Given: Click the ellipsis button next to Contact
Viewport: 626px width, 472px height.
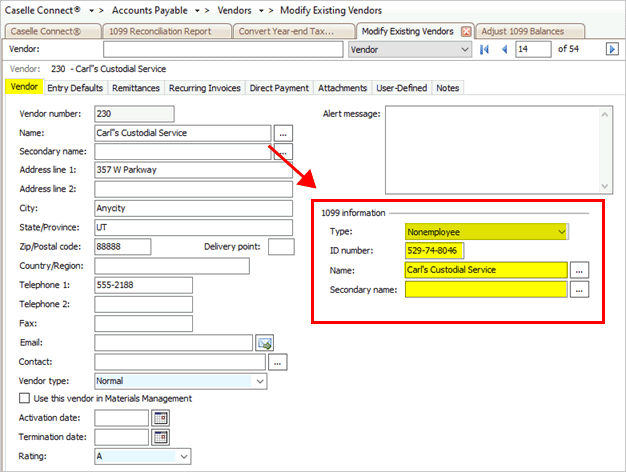Looking at the screenshot, I should [x=277, y=363].
